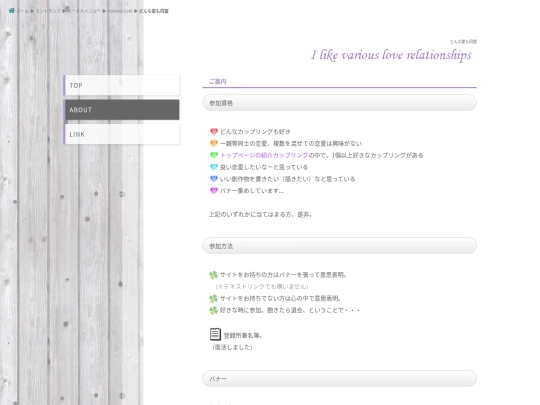Click clover icon beside 心の中で意思表明 line
540x405 pixels.
[x=214, y=298]
